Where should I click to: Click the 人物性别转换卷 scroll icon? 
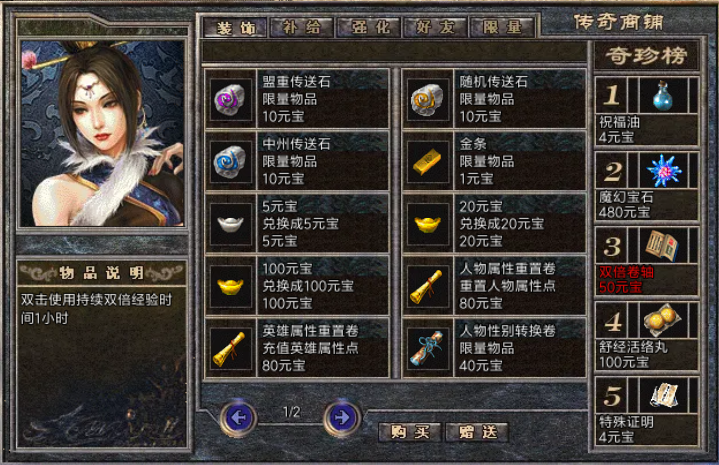[x=427, y=349]
